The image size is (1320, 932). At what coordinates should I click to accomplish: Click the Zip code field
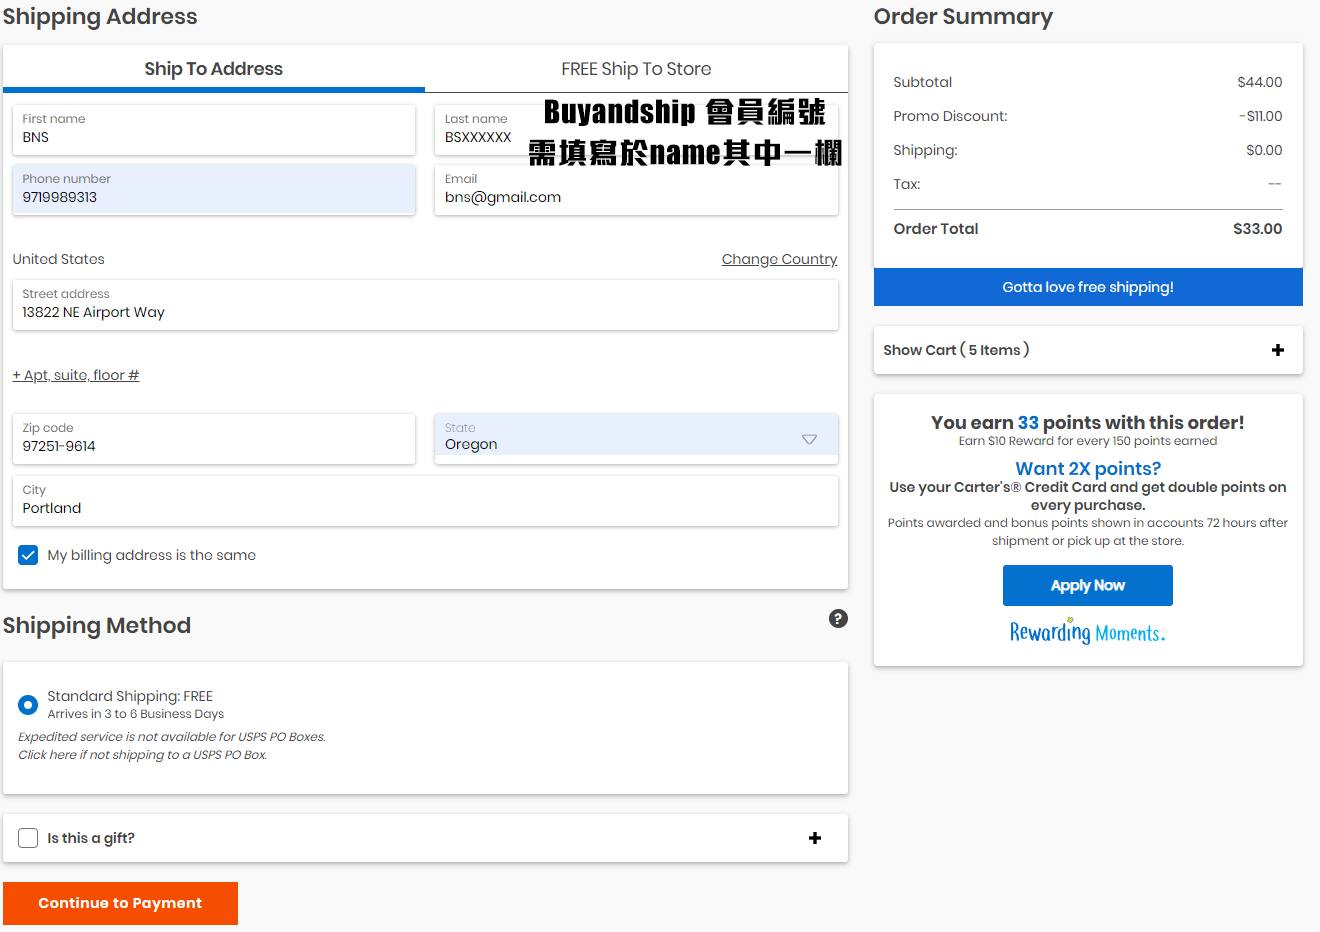[213, 440]
